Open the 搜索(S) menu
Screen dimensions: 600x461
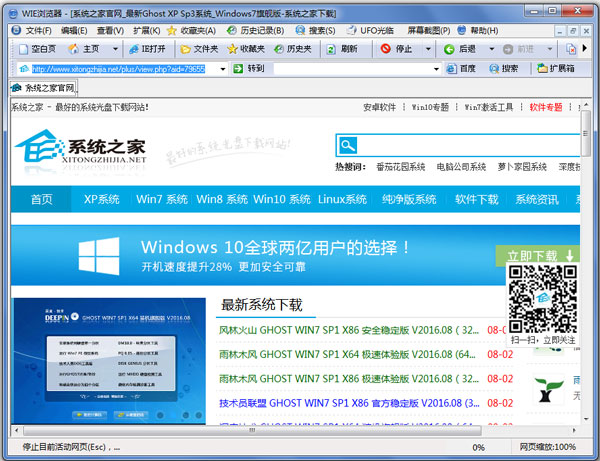coord(316,30)
